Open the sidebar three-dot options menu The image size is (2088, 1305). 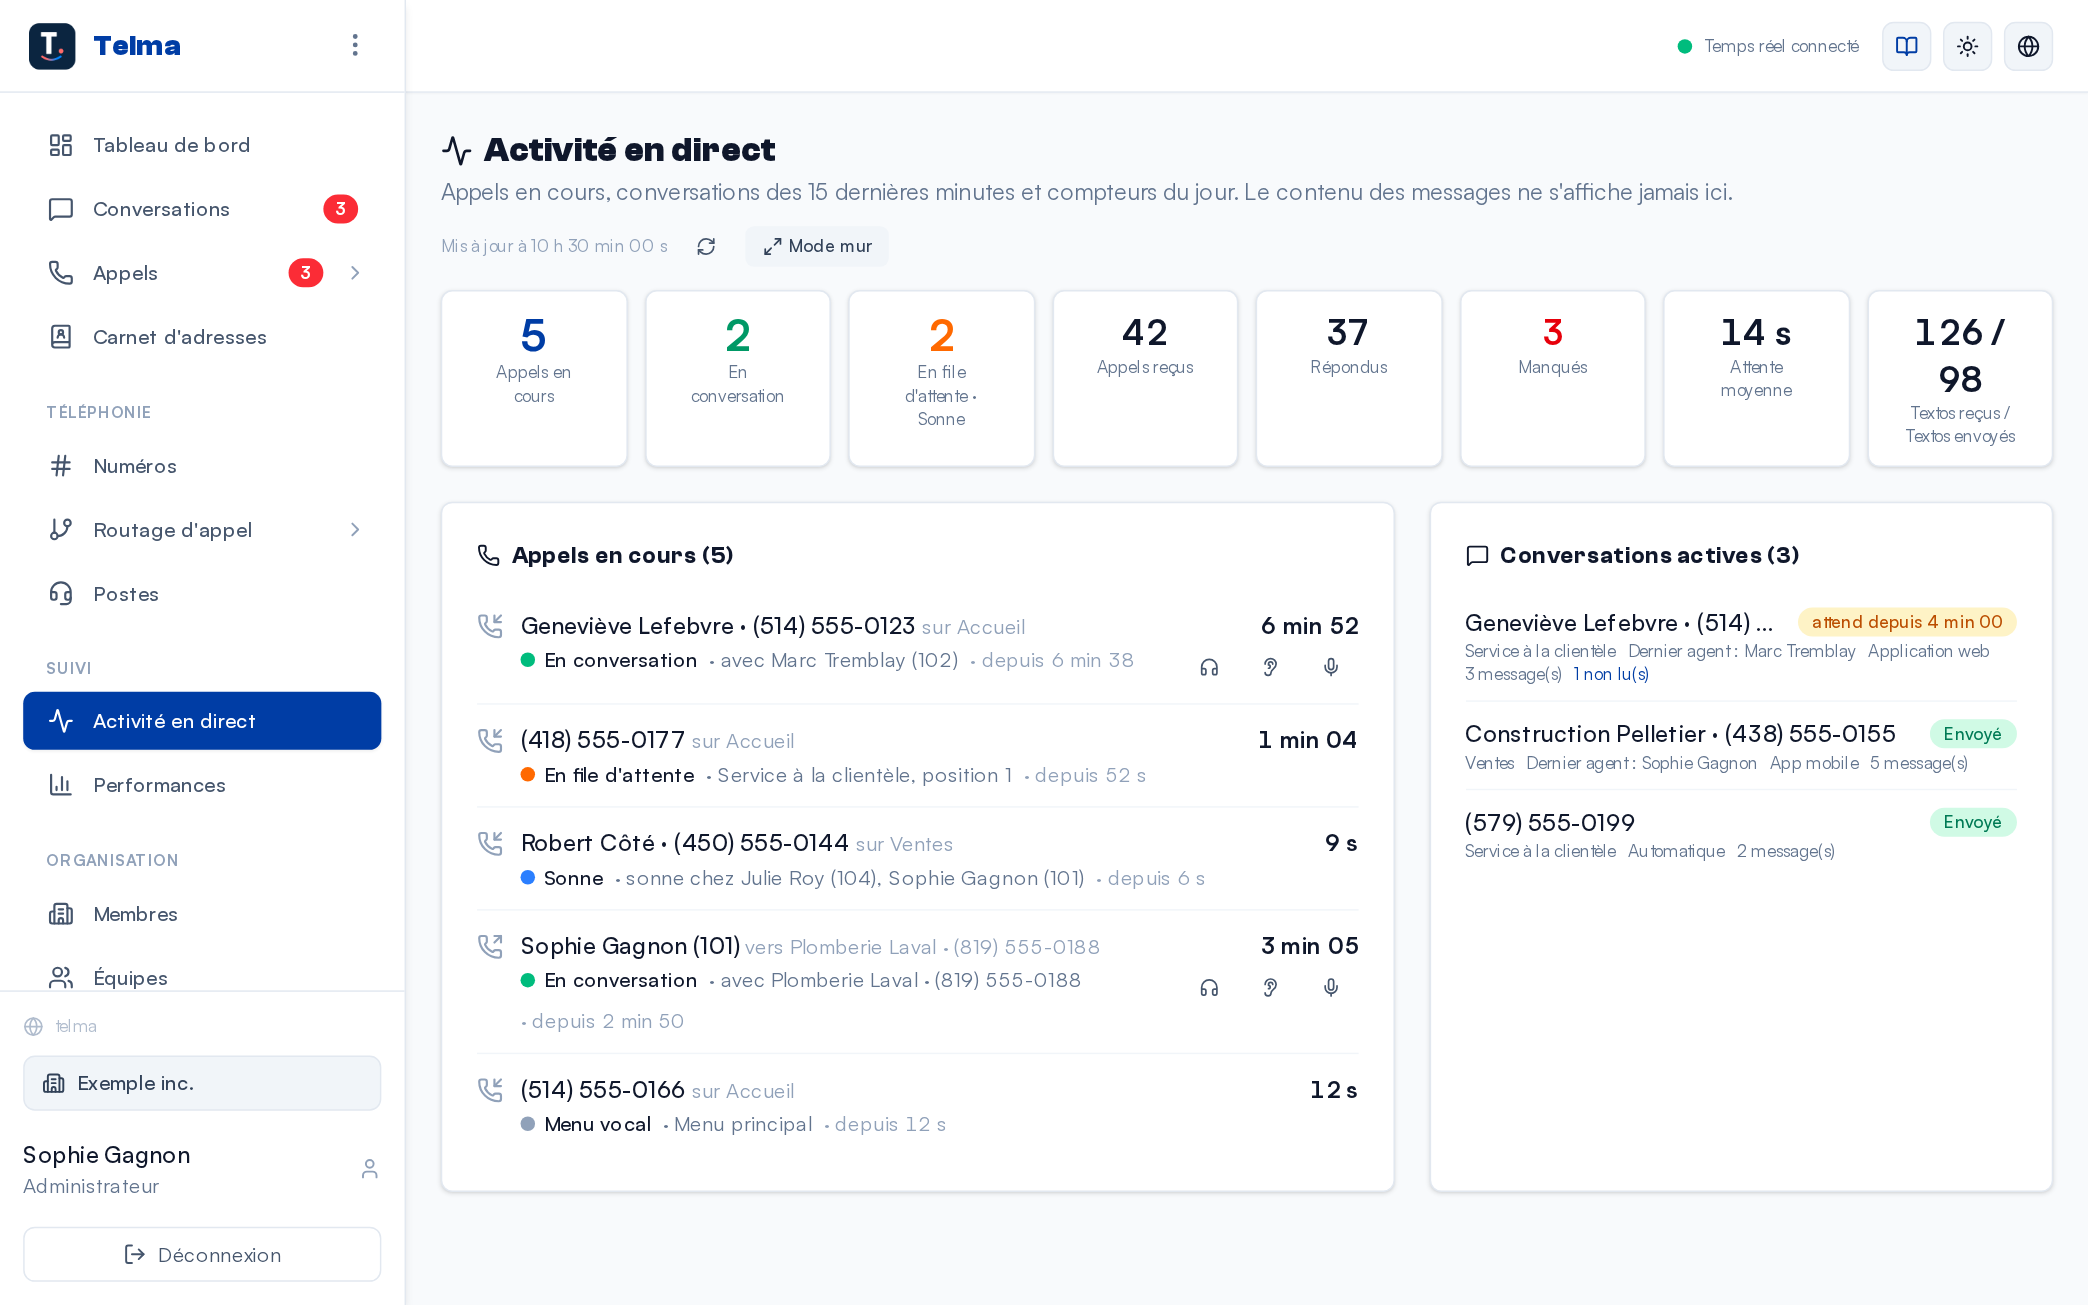pos(355,45)
